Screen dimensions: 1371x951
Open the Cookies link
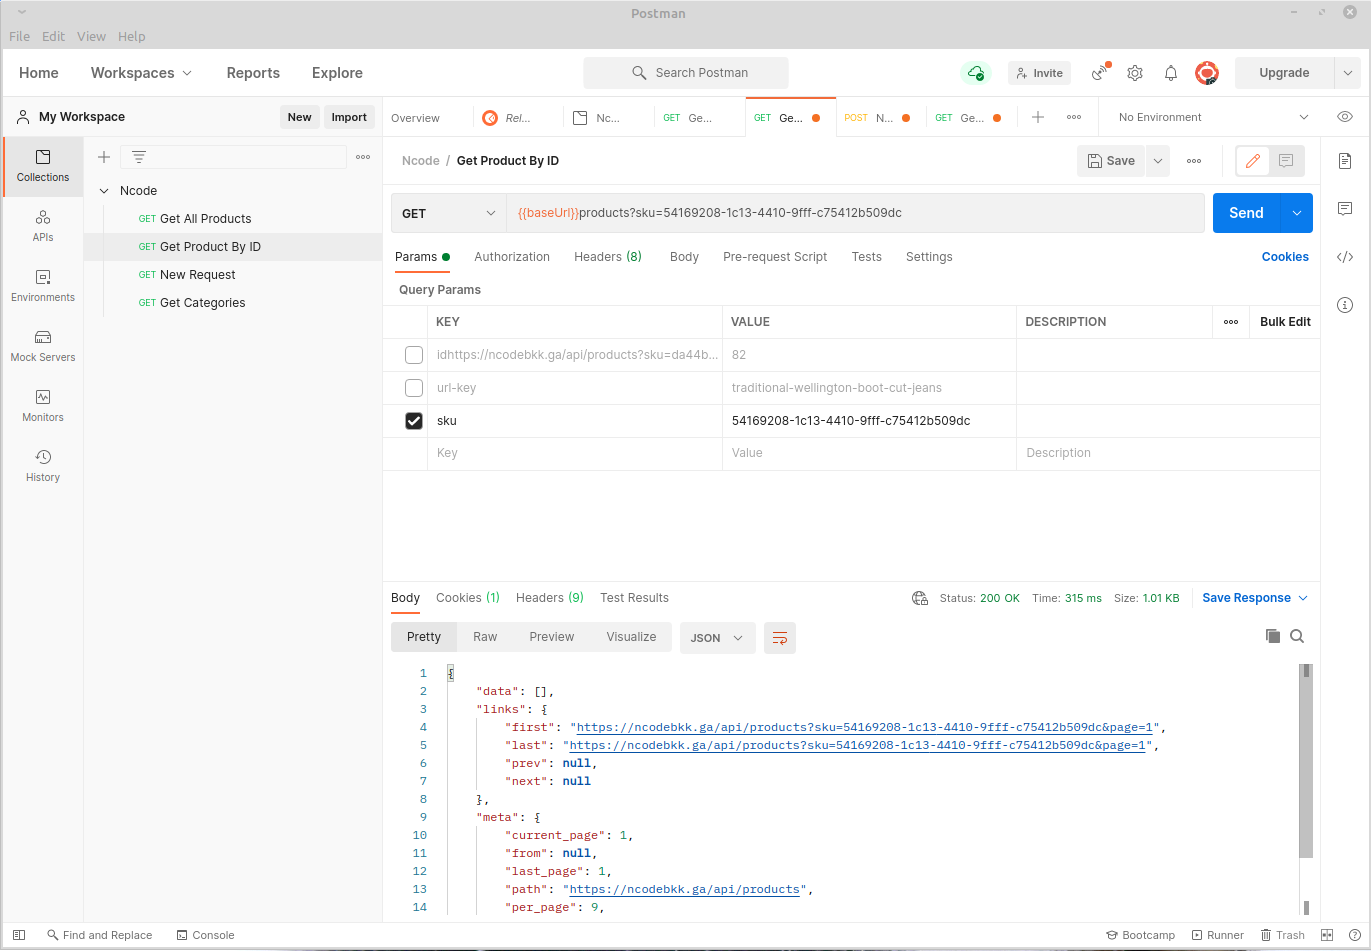pyautogui.click(x=1285, y=257)
